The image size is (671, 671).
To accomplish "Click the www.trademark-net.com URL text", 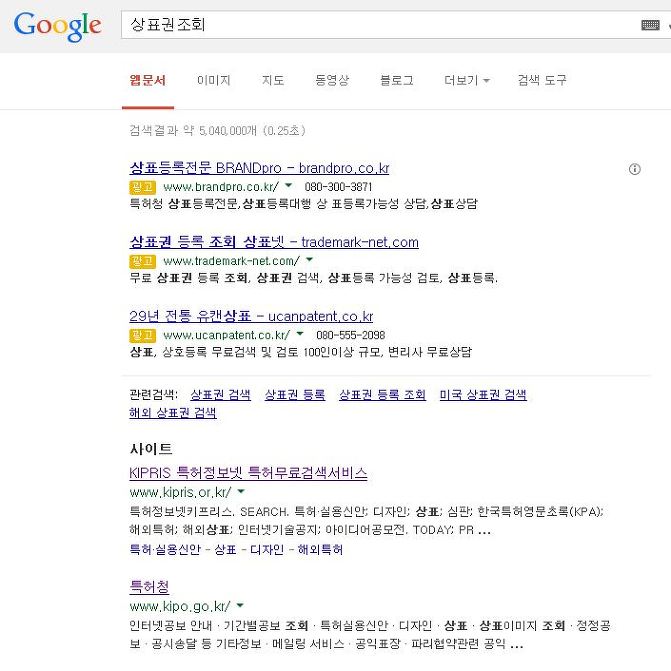I will [232, 261].
